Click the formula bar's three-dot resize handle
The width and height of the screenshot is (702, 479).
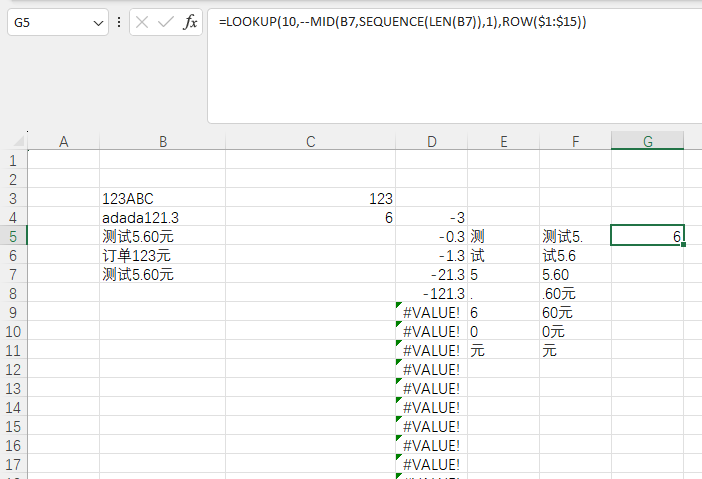(119, 22)
